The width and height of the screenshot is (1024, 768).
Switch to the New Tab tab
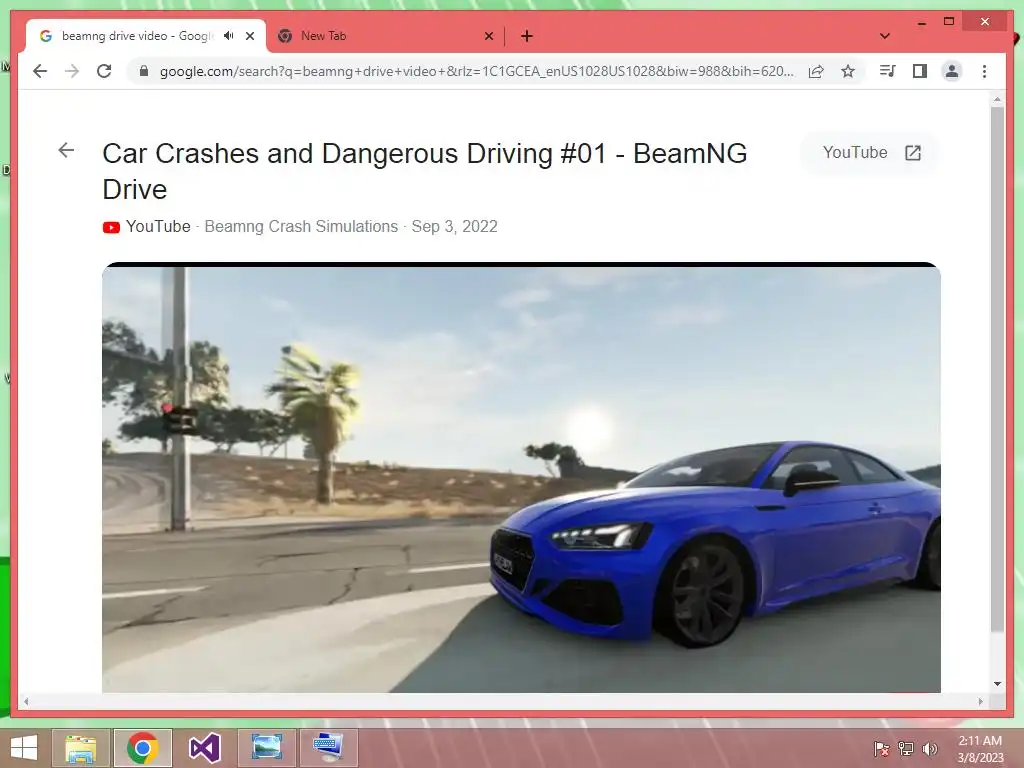coord(385,36)
